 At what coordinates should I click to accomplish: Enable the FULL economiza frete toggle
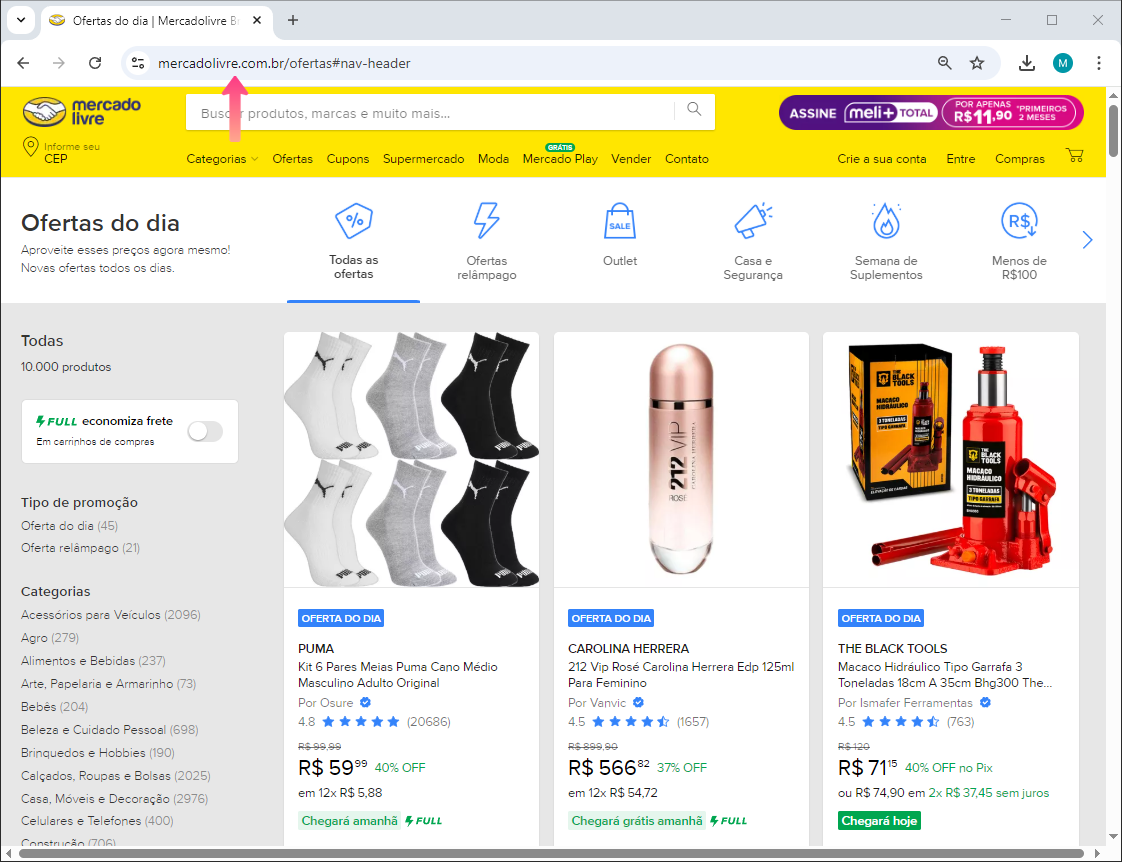point(205,431)
